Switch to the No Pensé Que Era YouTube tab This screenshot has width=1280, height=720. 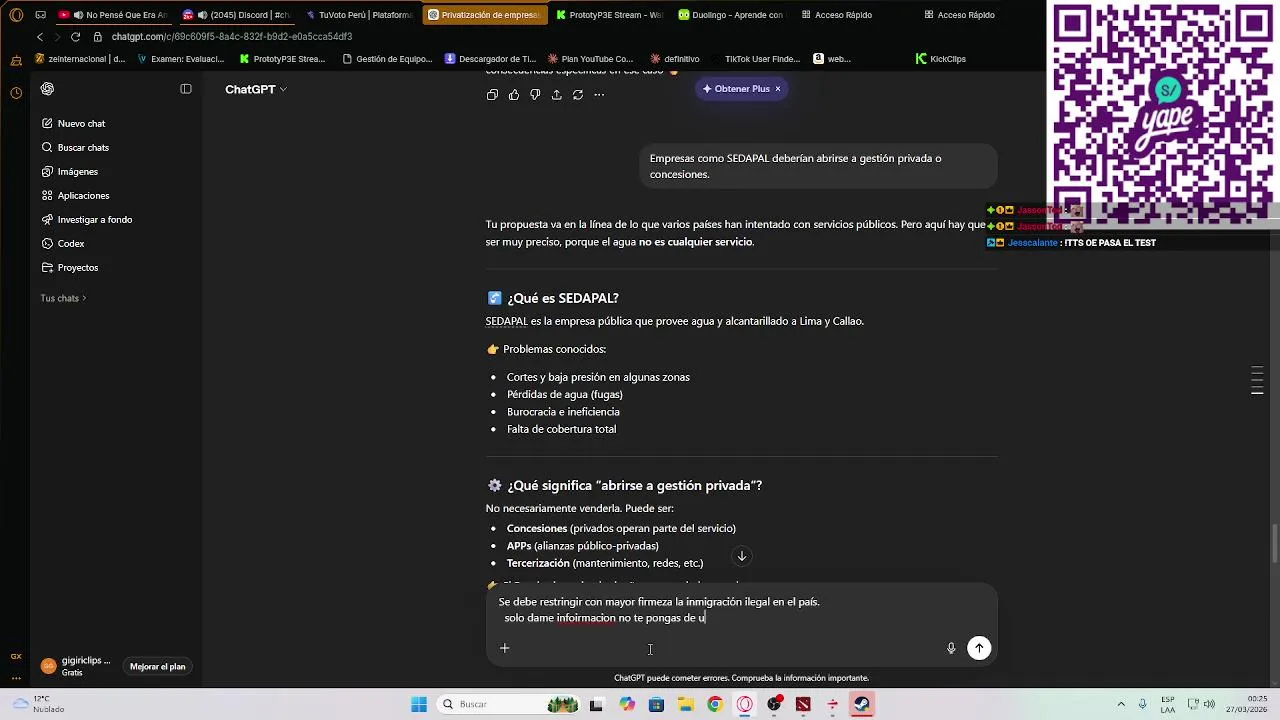click(x=113, y=15)
